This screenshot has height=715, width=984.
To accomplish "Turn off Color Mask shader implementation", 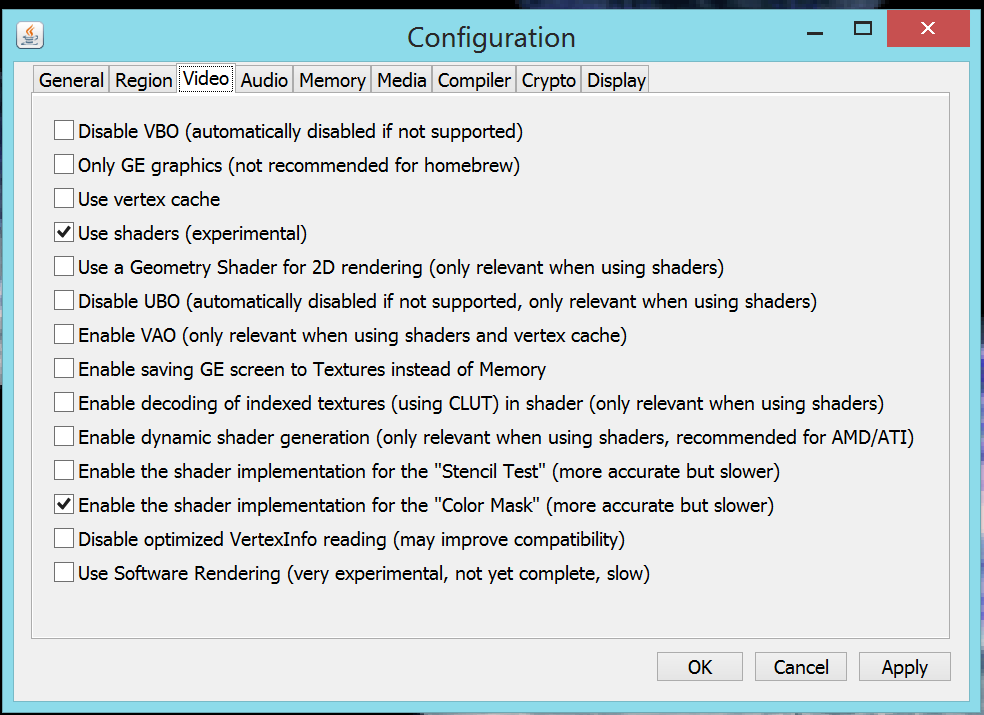I will [x=64, y=505].
